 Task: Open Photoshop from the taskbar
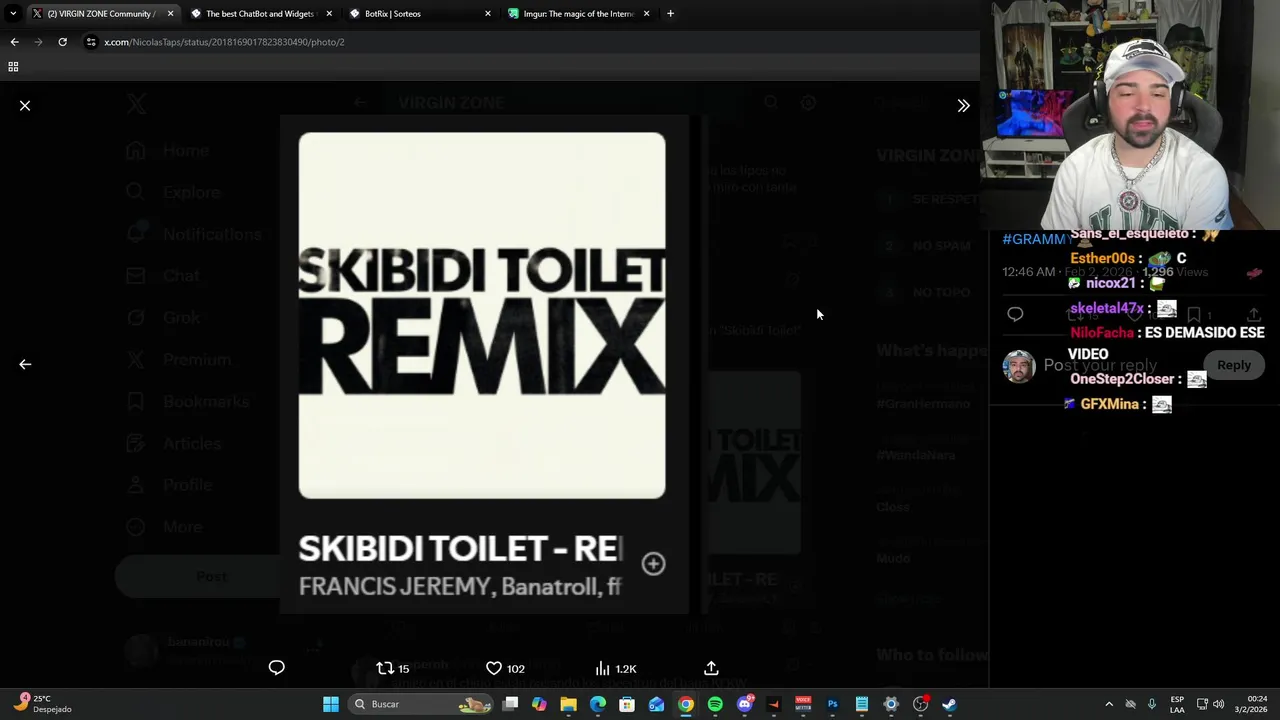832,704
